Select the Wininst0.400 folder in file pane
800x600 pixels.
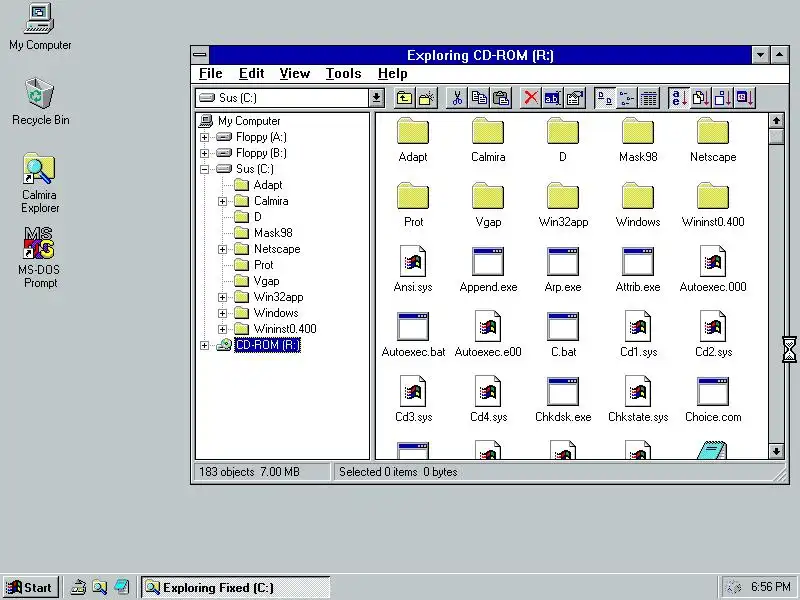pos(713,205)
